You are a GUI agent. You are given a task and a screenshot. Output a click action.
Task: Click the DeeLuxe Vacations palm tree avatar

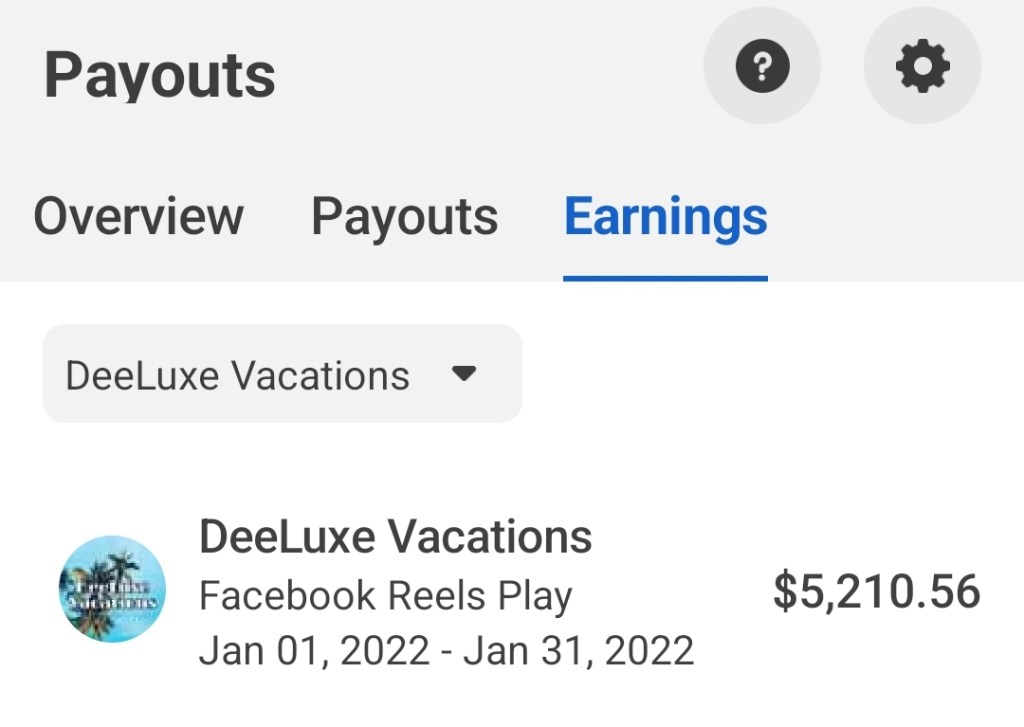point(112,589)
